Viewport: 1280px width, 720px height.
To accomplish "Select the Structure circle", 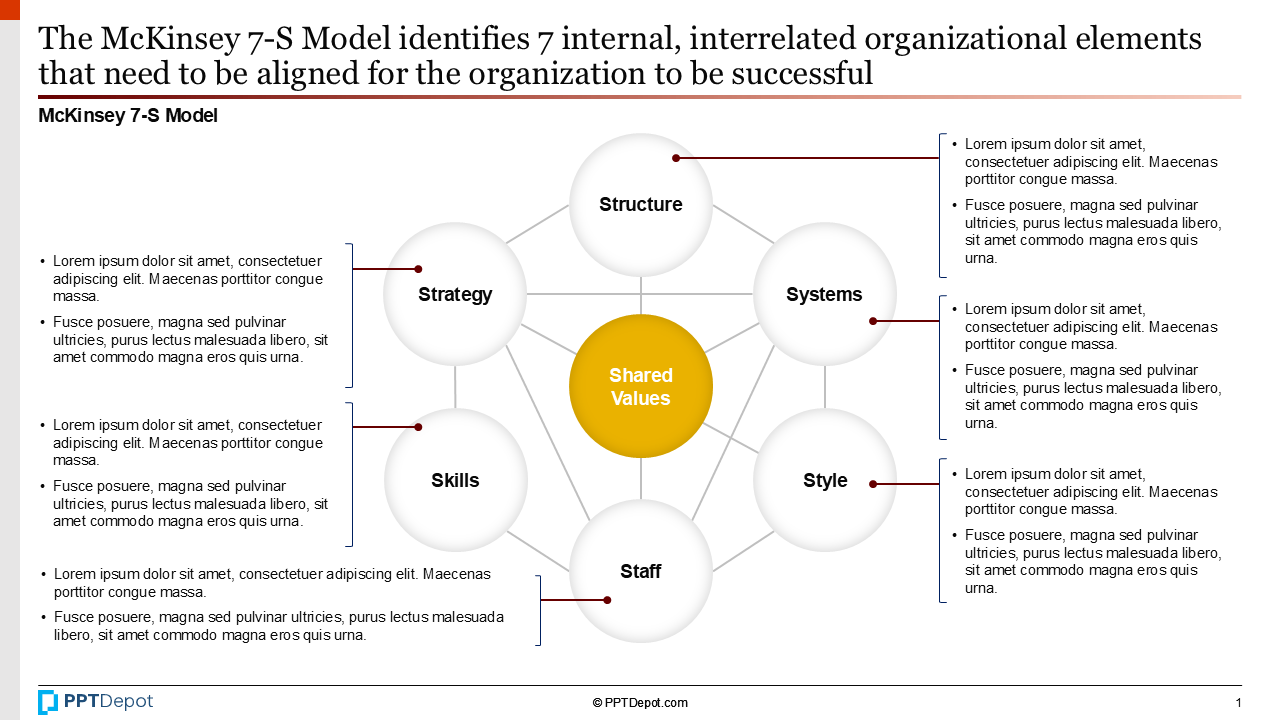I will tap(641, 204).
